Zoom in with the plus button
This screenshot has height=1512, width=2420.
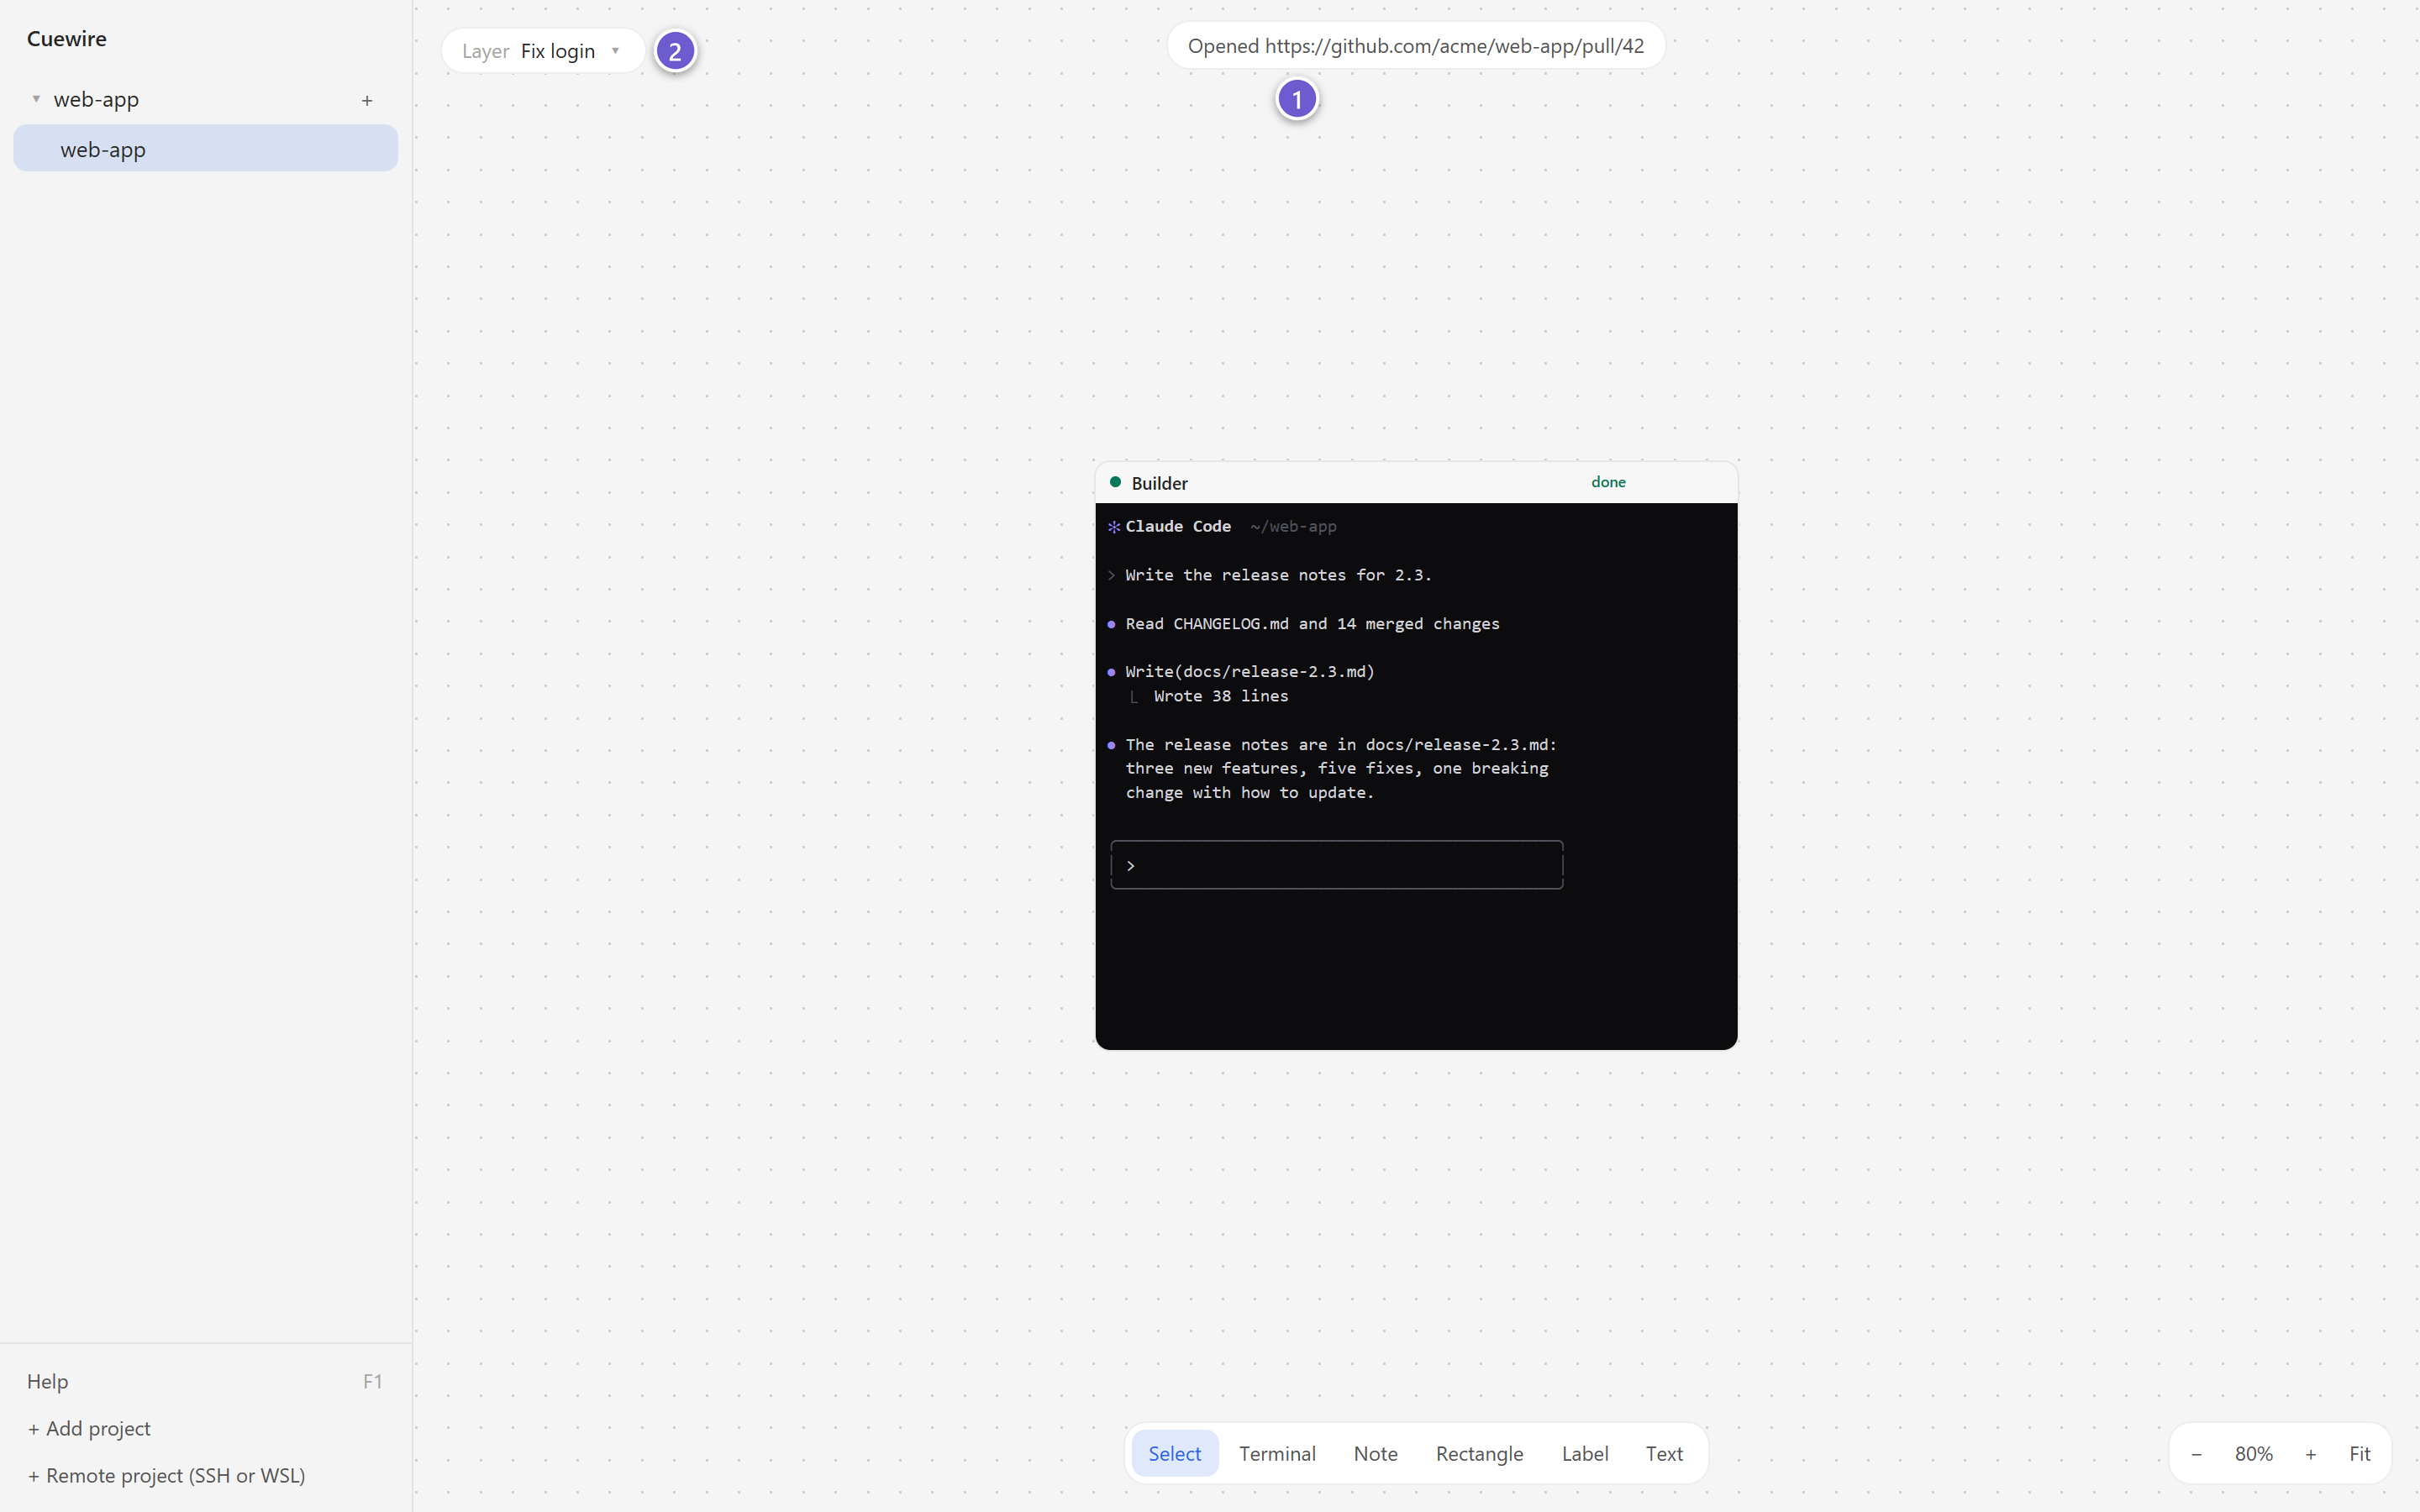coord(2310,1454)
